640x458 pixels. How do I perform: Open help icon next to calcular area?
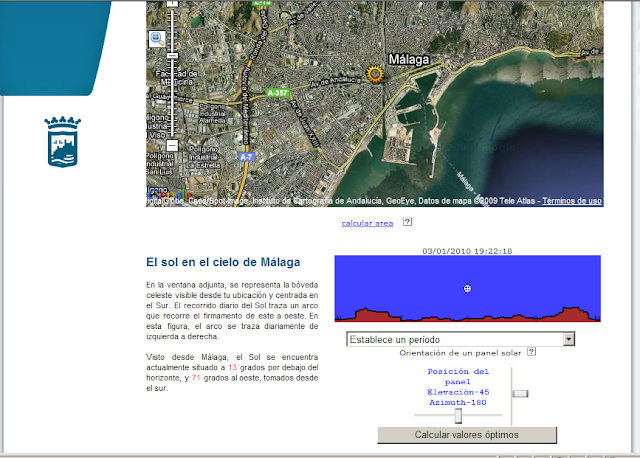click(407, 222)
